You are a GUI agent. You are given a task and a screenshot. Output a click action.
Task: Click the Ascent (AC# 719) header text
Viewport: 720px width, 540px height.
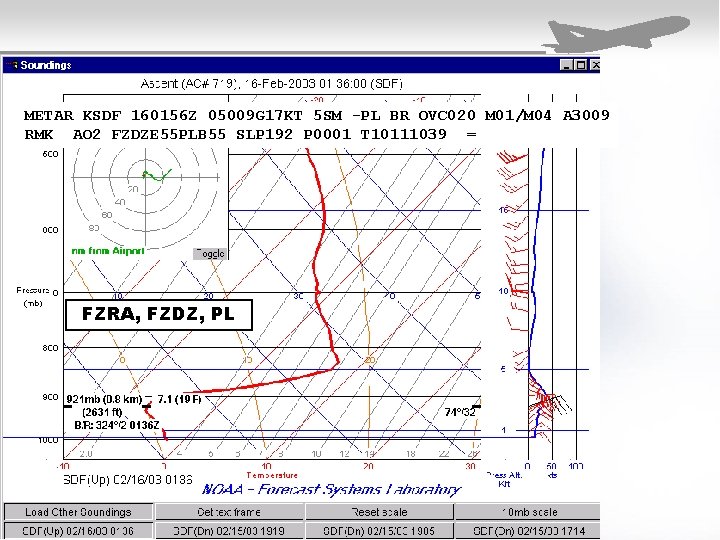pyautogui.click(x=271, y=84)
